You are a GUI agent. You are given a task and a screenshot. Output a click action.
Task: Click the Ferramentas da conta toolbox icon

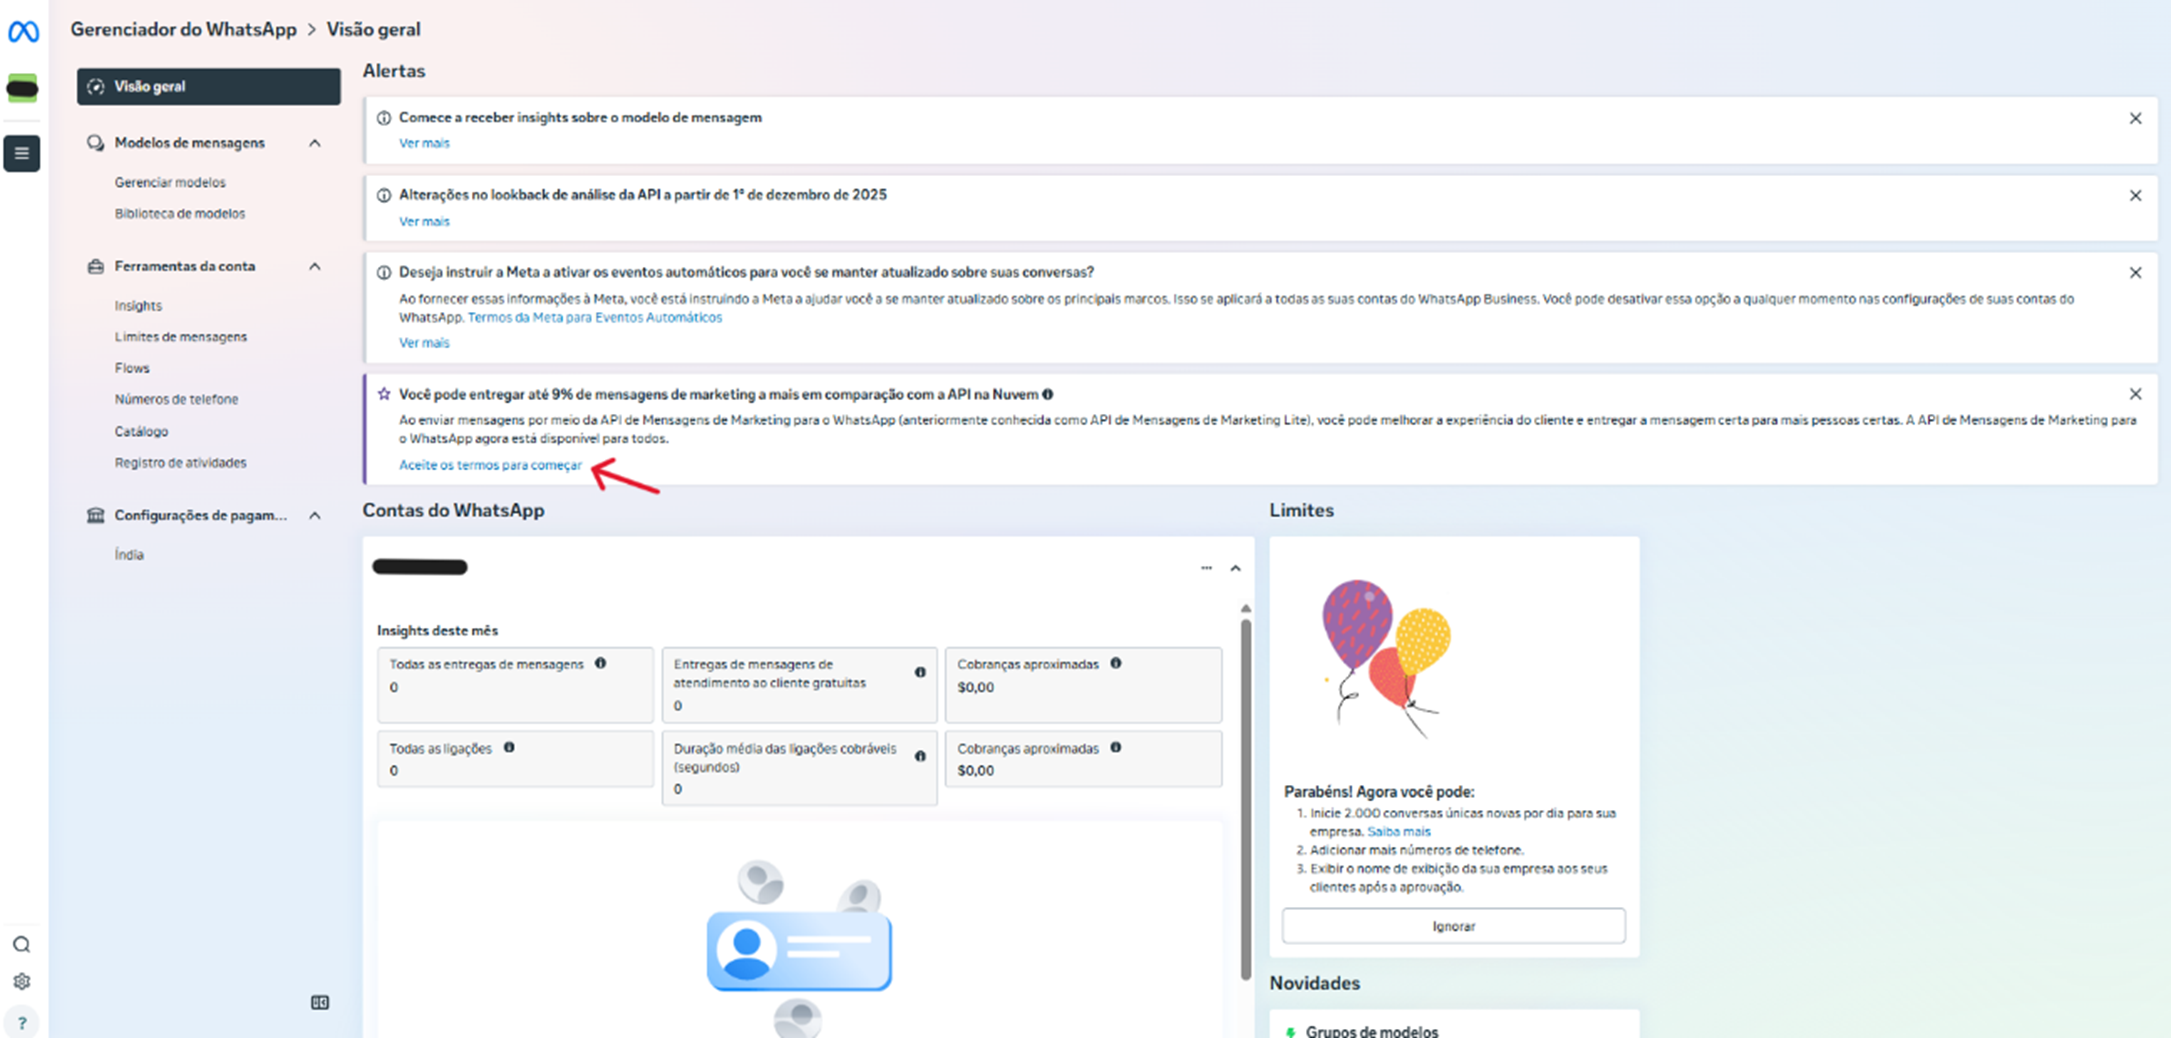tap(95, 266)
